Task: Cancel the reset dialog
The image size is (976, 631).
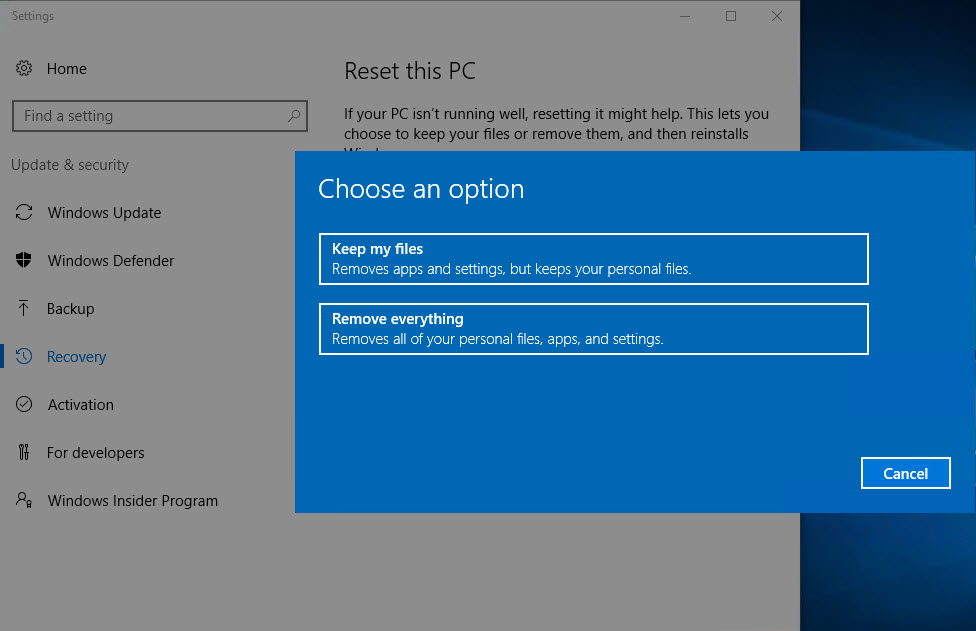Action: click(x=905, y=473)
